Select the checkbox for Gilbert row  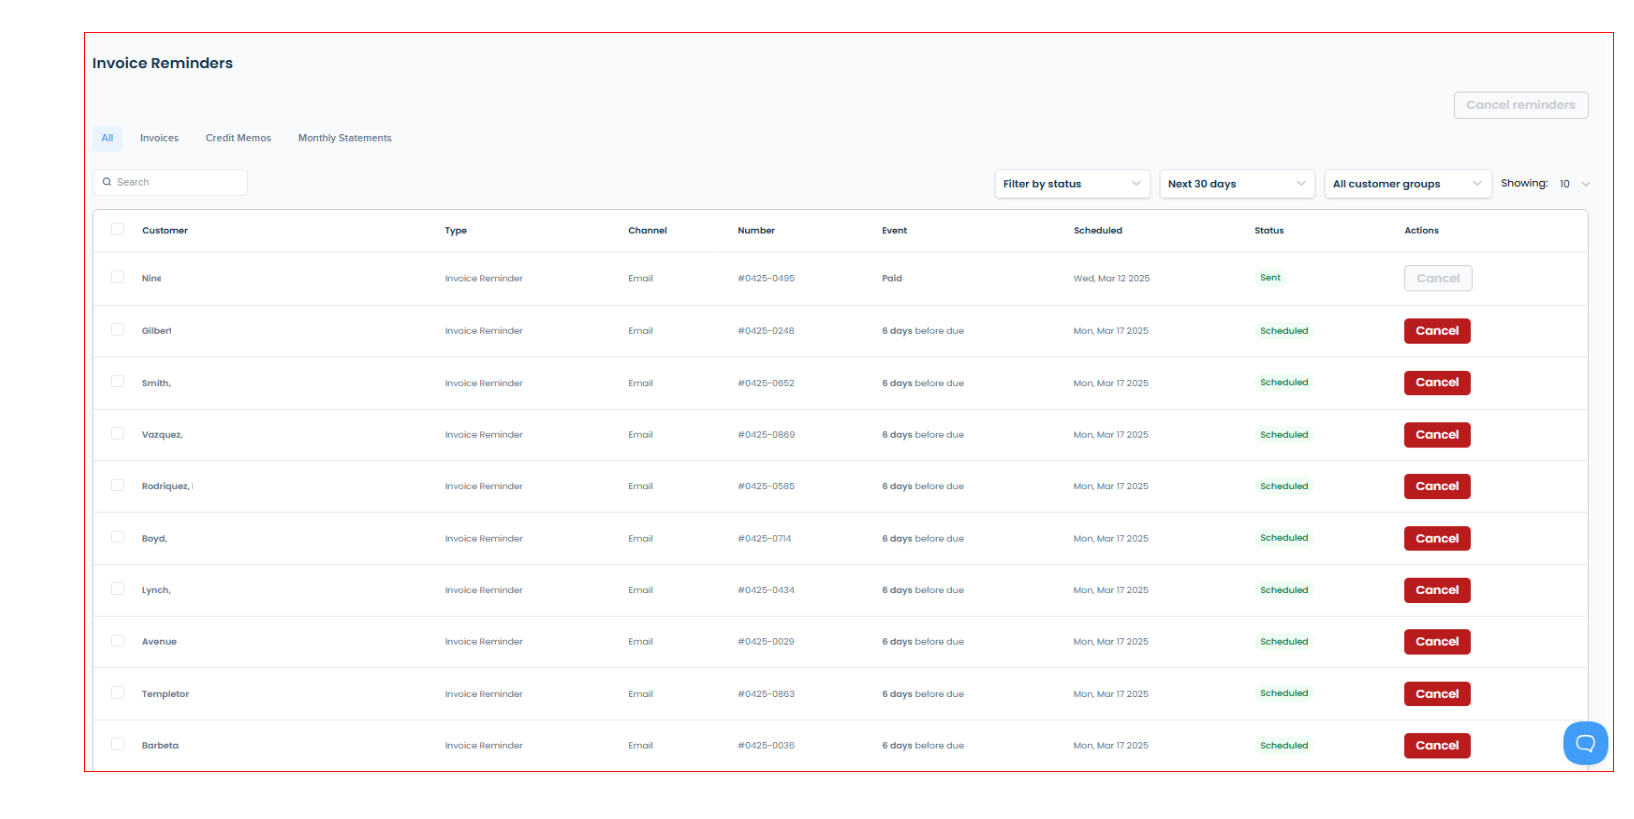[x=118, y=330]
